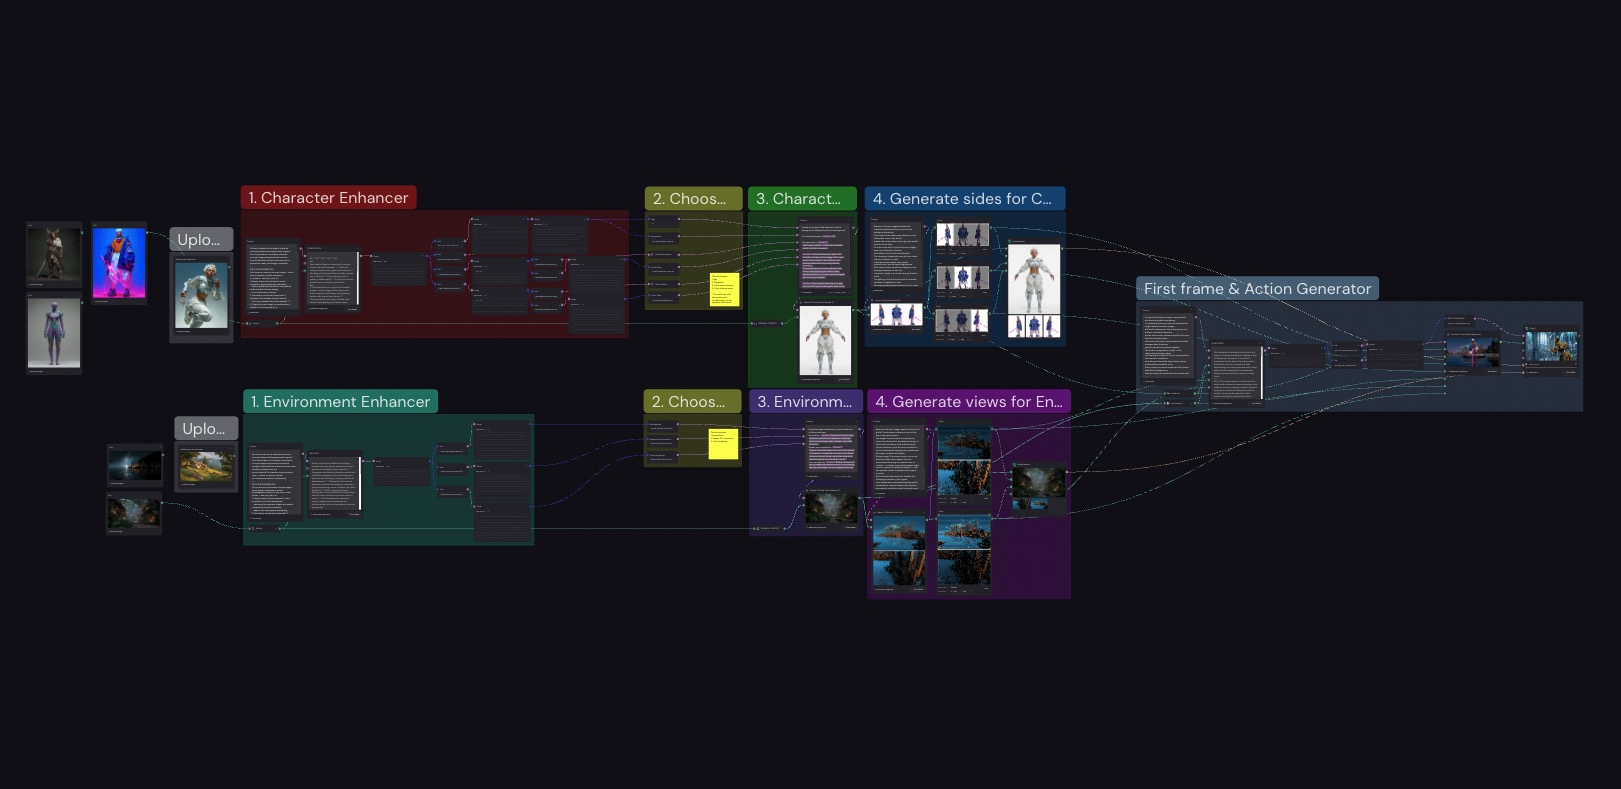Click the jumping white-haired character upload image
The width and height of the screenshot is (1621, 789).
201,296
